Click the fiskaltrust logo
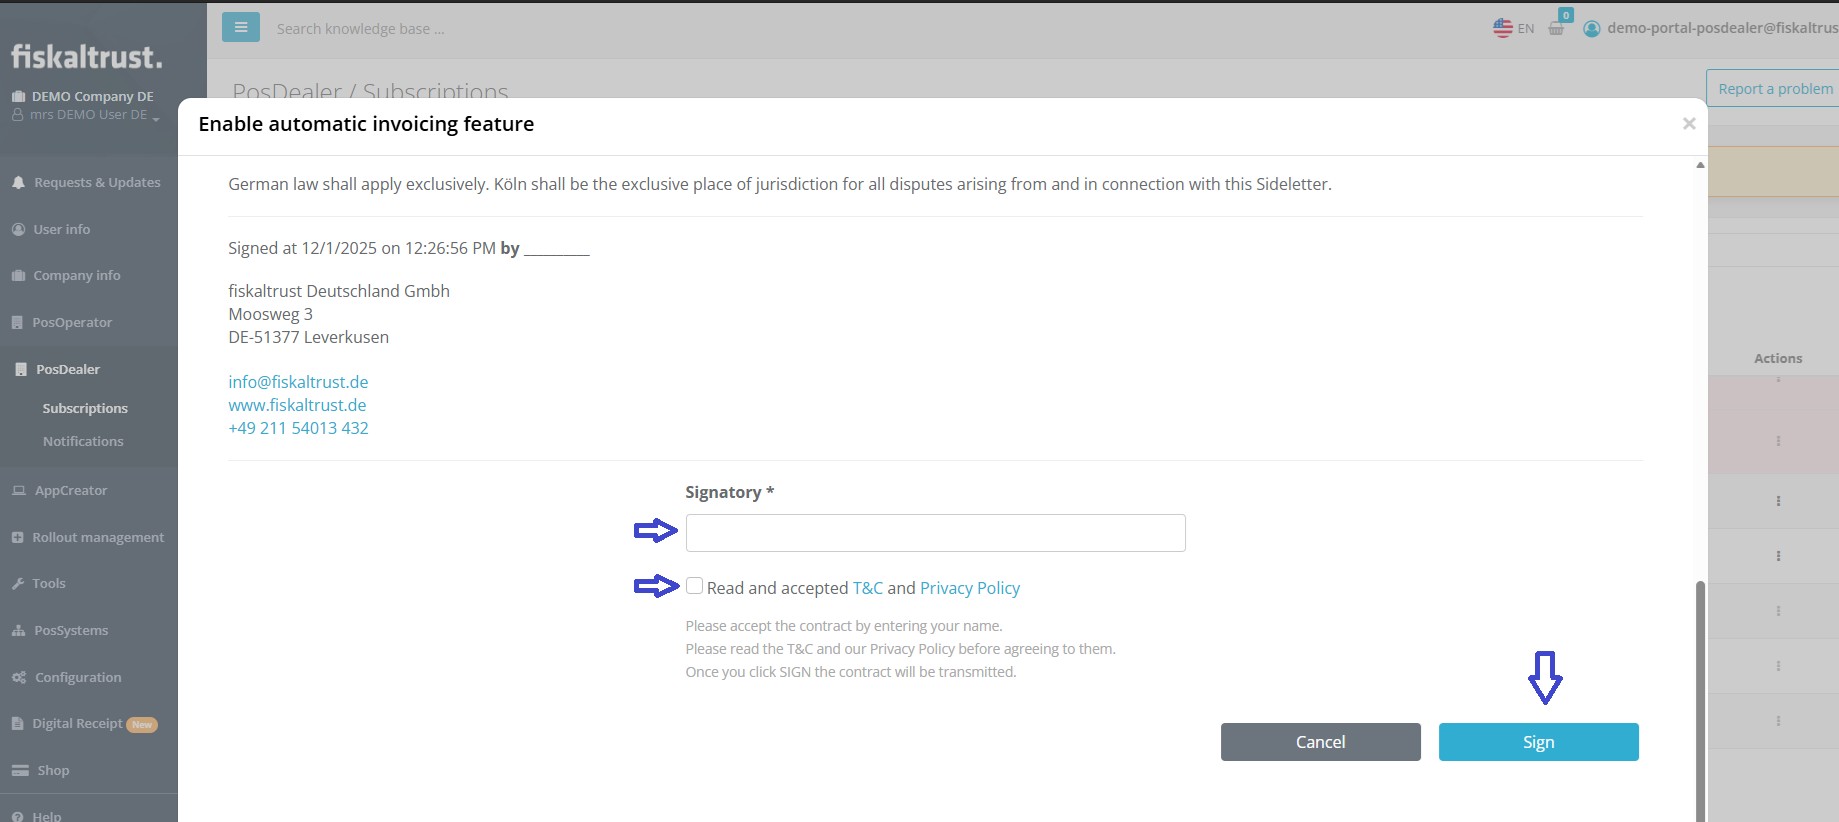 click(x=87, y=57)
